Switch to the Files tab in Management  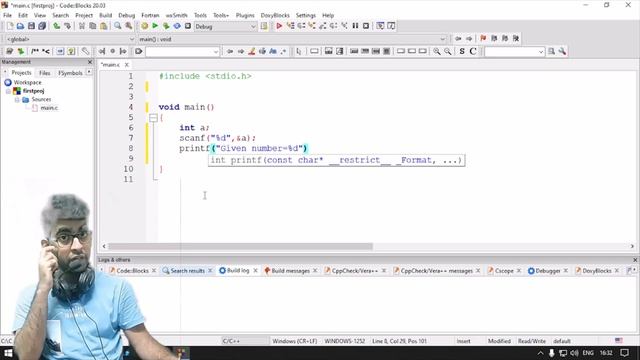[44, 73]
